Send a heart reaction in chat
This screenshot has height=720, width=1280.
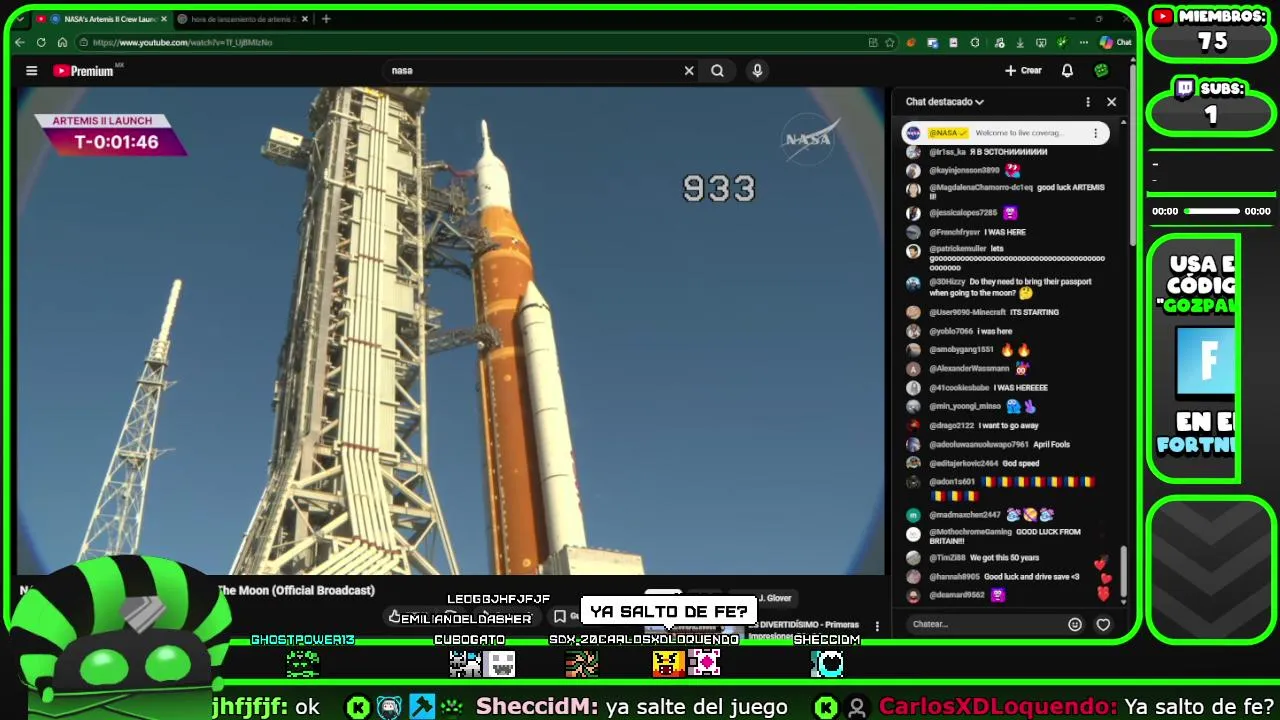tap(1103, 624)
